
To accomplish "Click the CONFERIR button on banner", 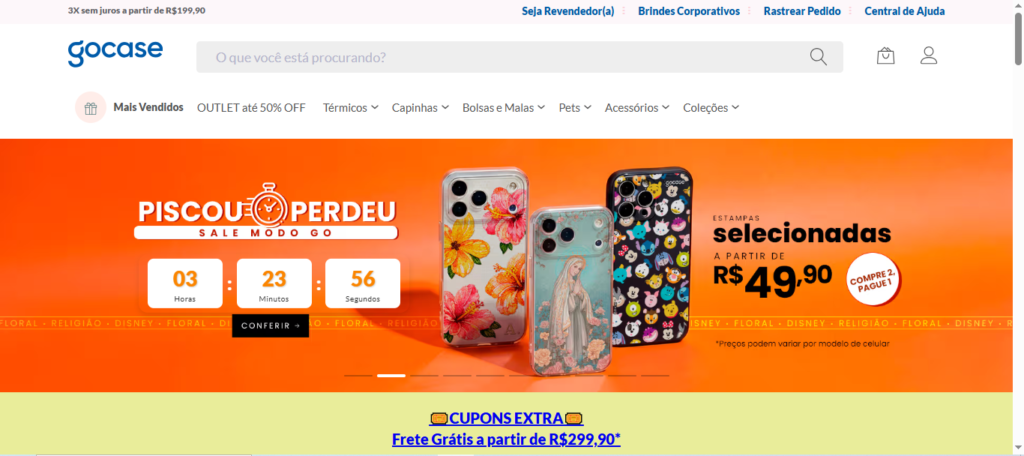I will pos(270,325).
